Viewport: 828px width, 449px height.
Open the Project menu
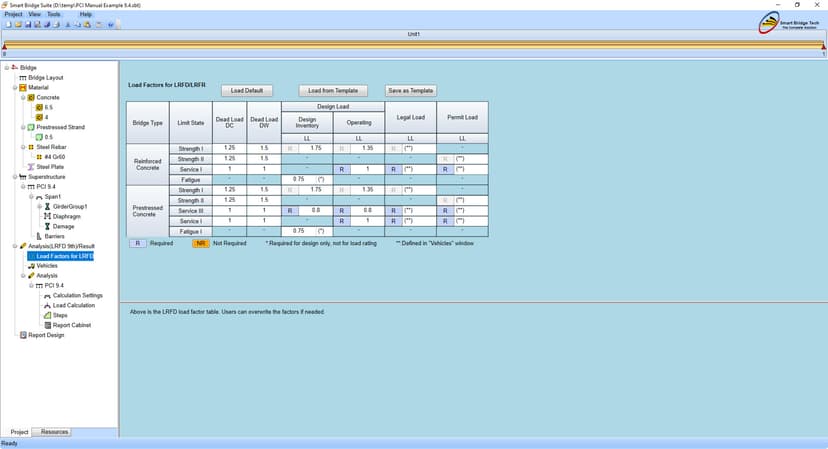[13, 14]
